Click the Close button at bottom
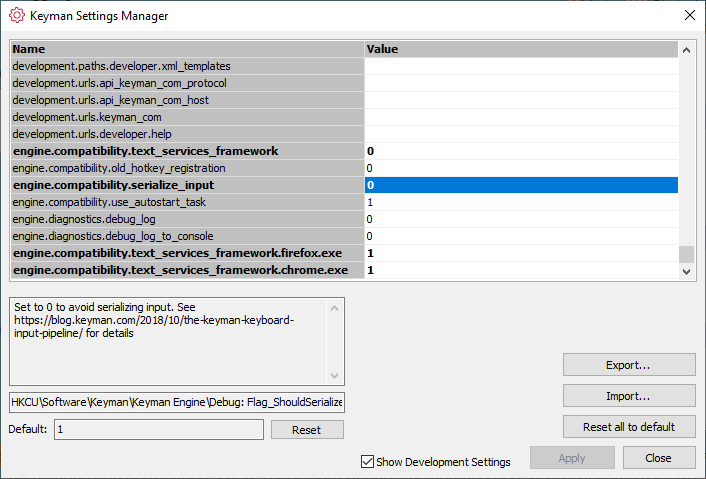The height and width of the screenshot is (479, 706). [x=659, y=458]
